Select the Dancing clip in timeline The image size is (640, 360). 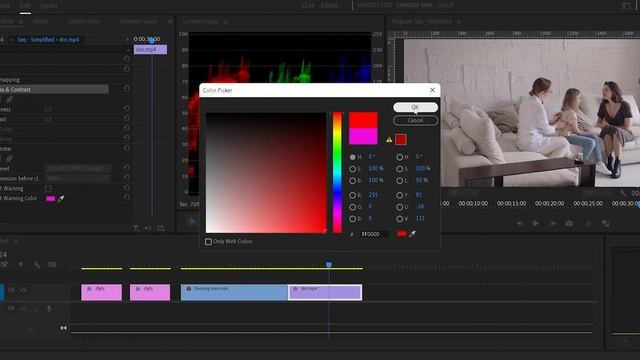[234, 292]
